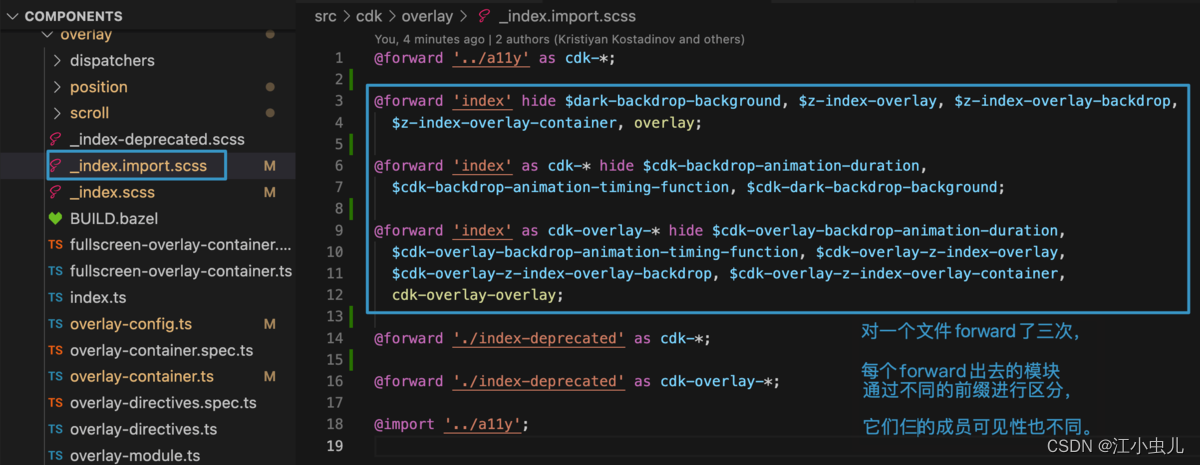Open BUILD.bazel file
1200x465 pixels.
point(114,218)
